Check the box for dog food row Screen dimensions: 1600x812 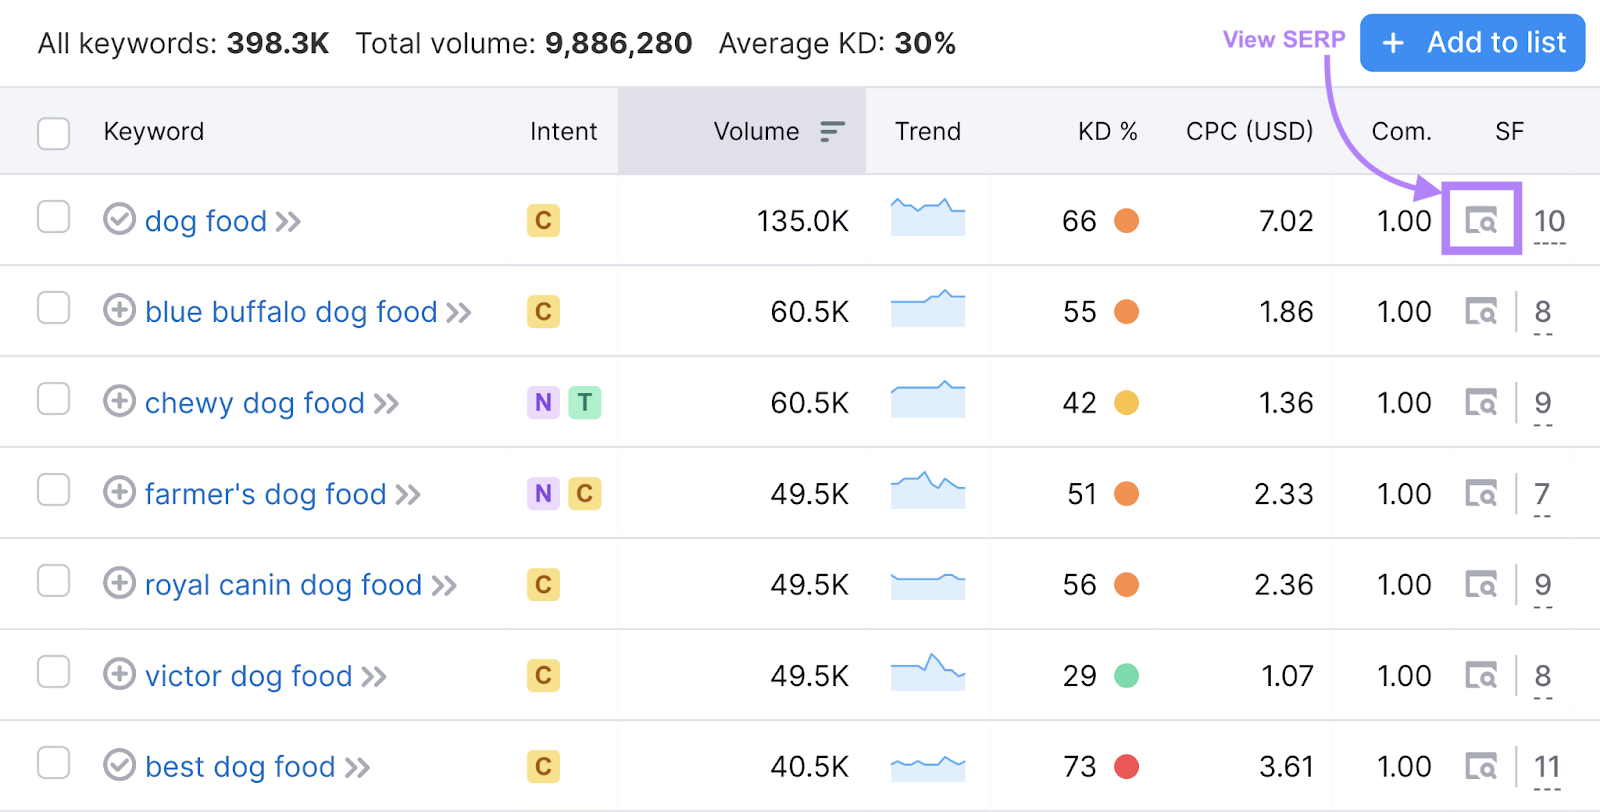(53, 217)
